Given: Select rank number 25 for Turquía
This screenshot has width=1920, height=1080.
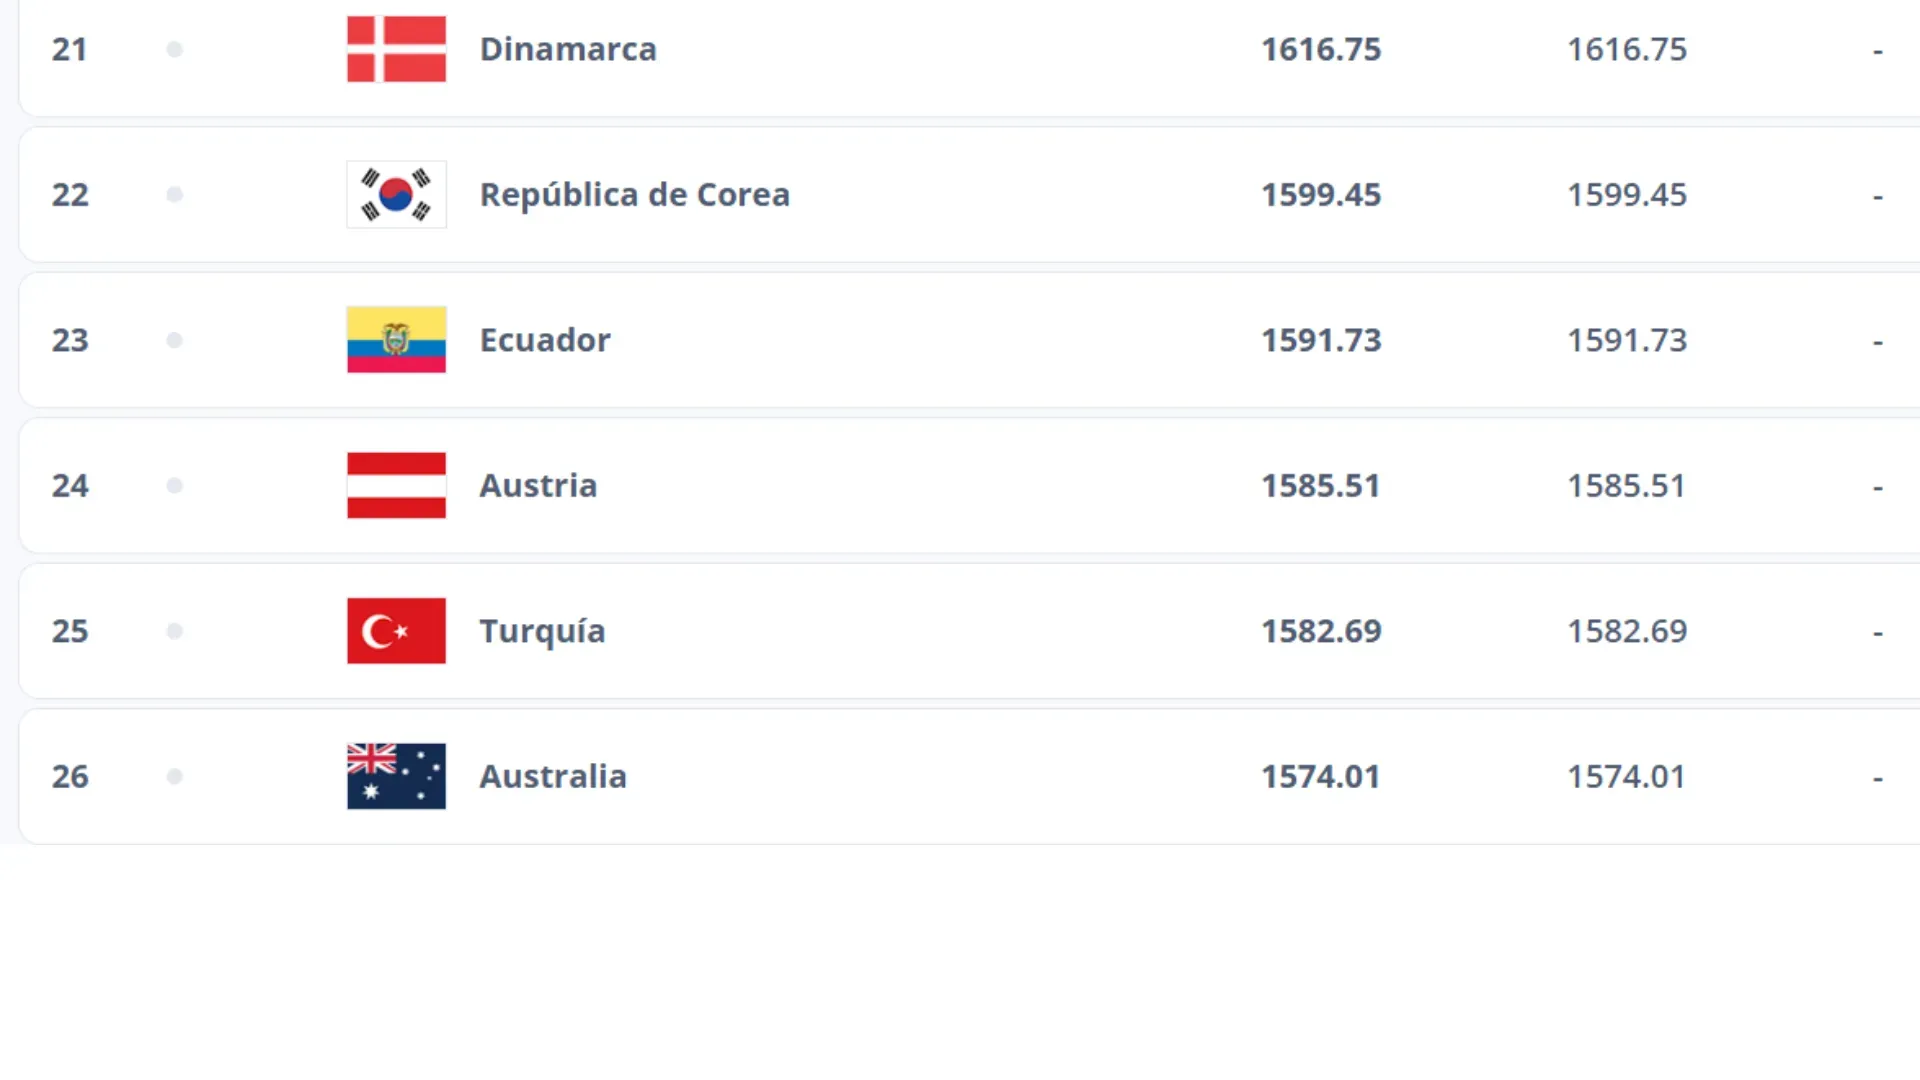Looking at the screenshot, I should (69, 631).
